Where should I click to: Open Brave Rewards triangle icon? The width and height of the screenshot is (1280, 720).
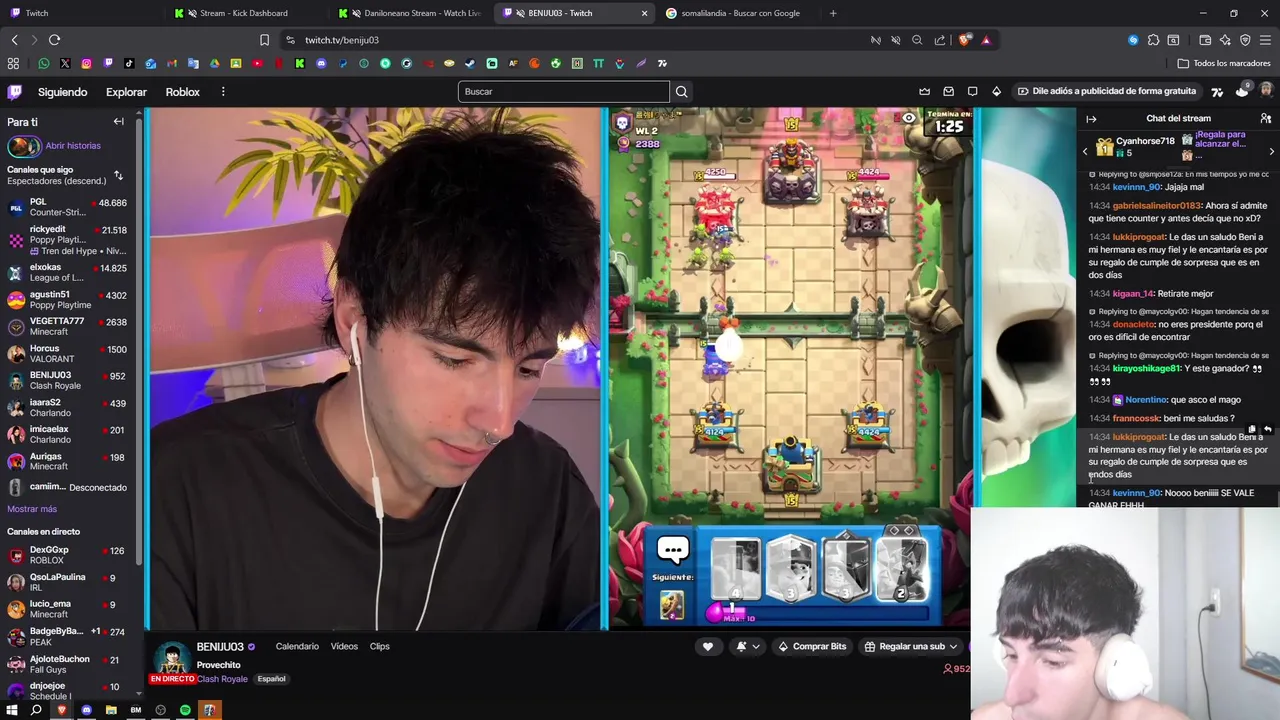[x=986, y=40]
